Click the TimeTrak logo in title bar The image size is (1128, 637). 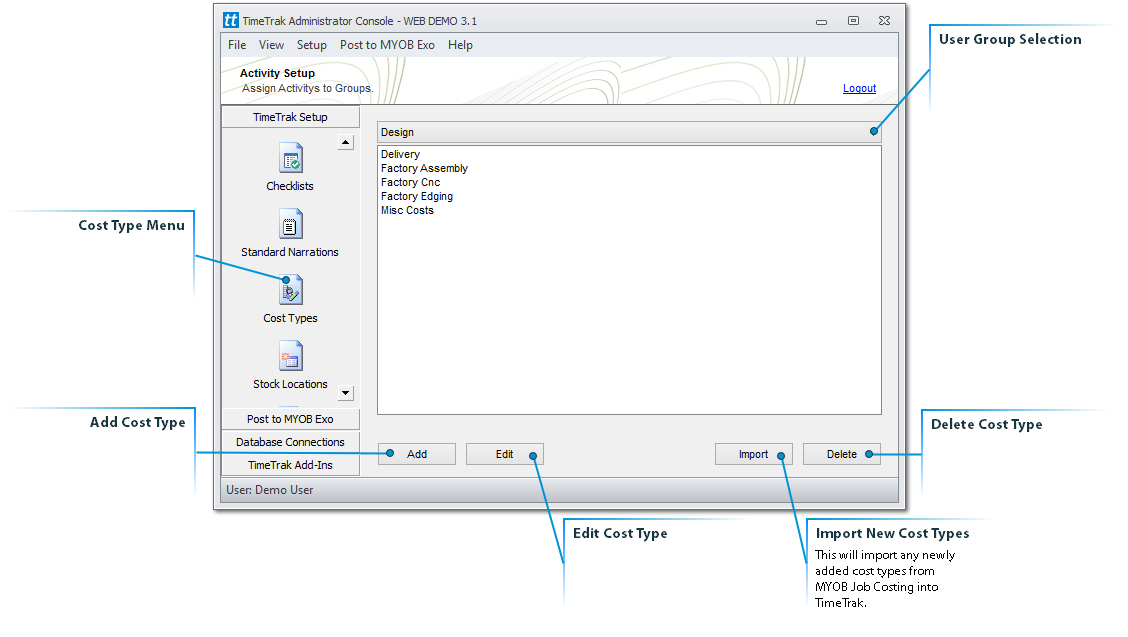click(230, 21)
